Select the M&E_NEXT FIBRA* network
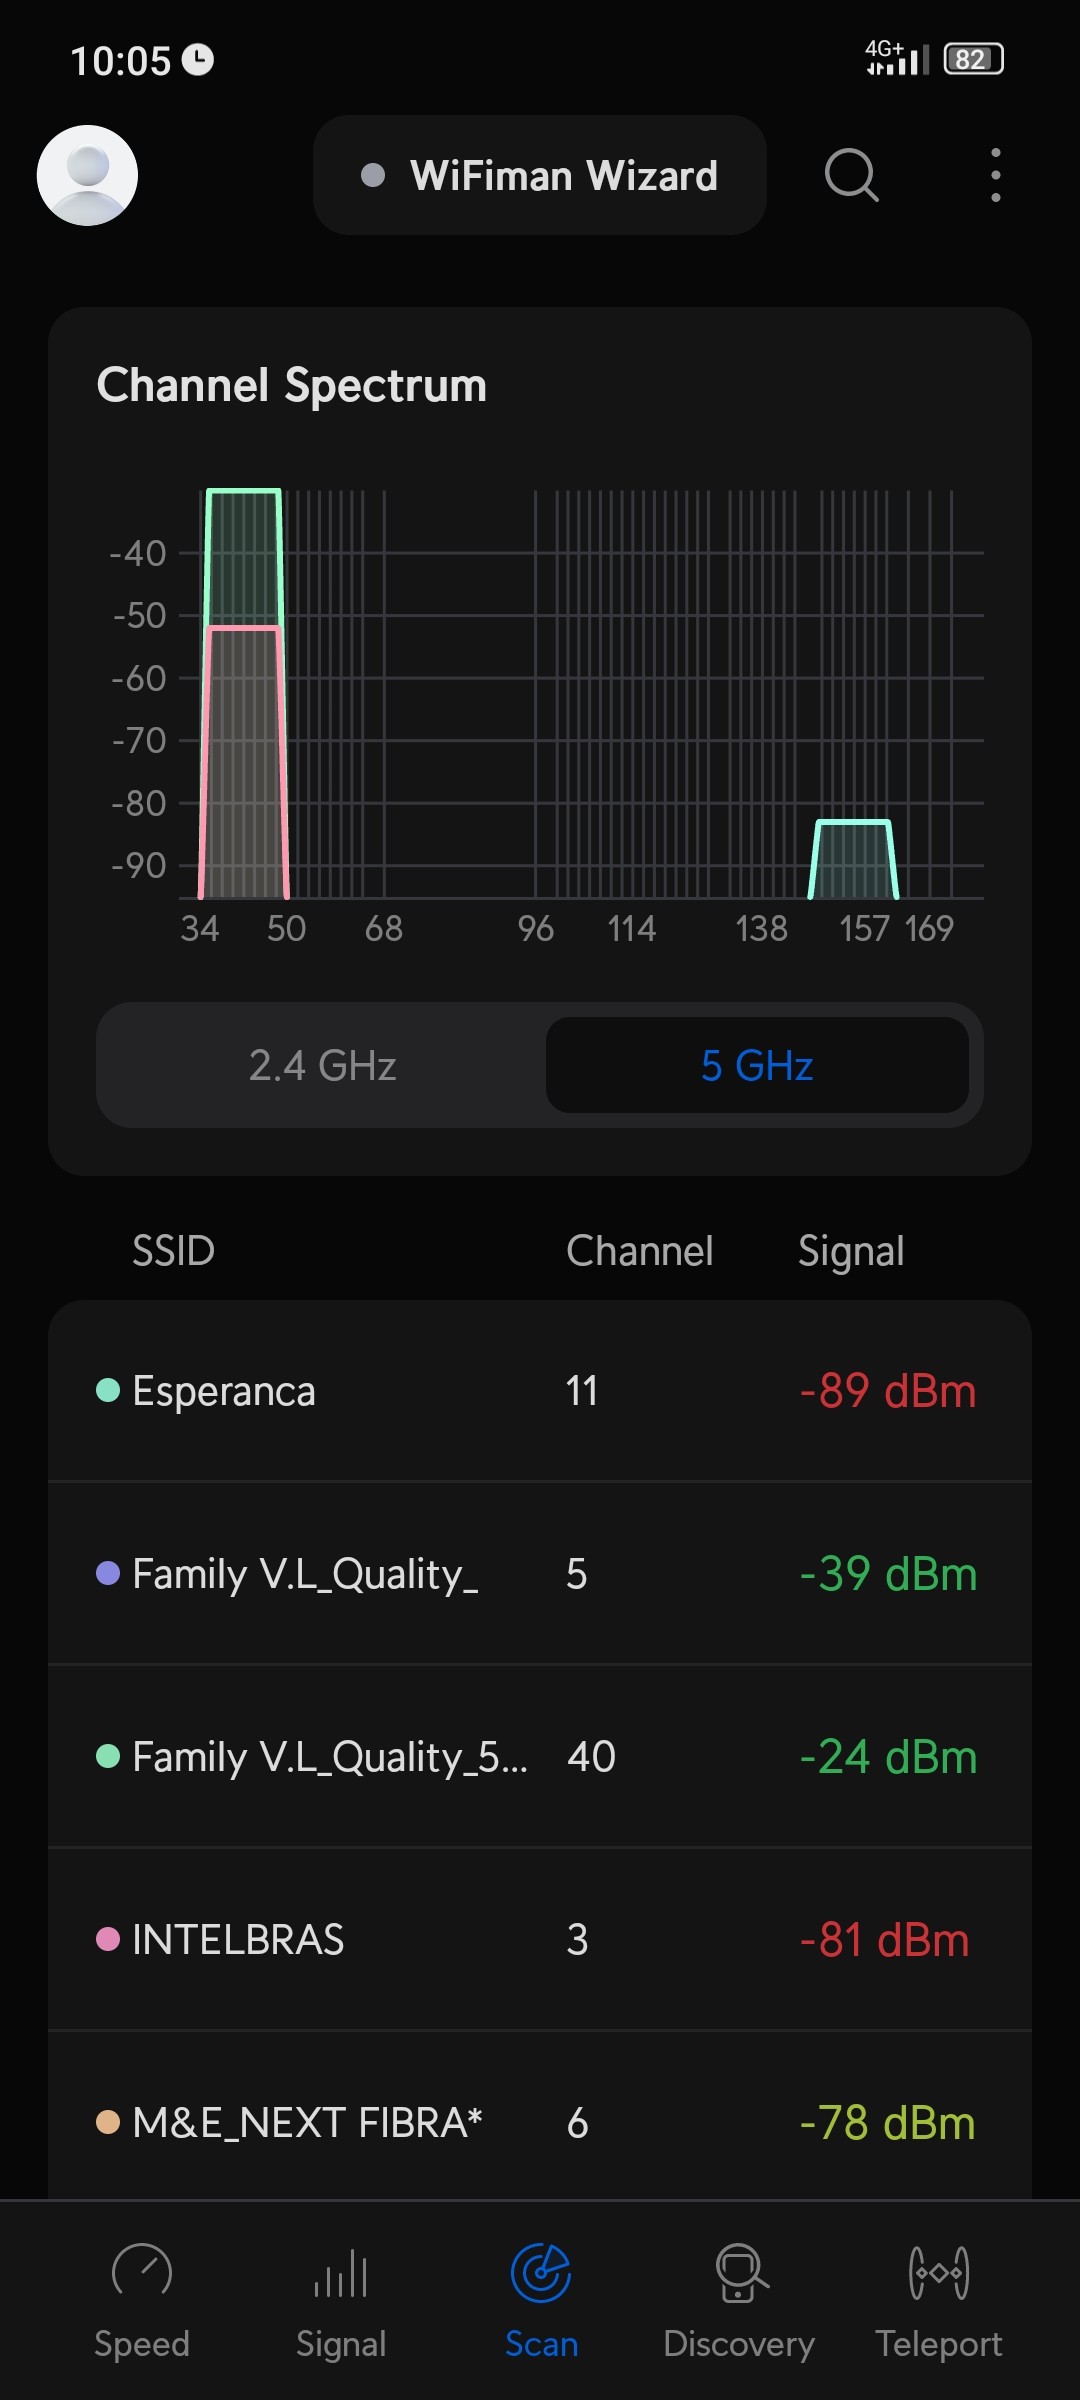Viewport: 1080px width, 2400px height. [x=540, y=2122]
